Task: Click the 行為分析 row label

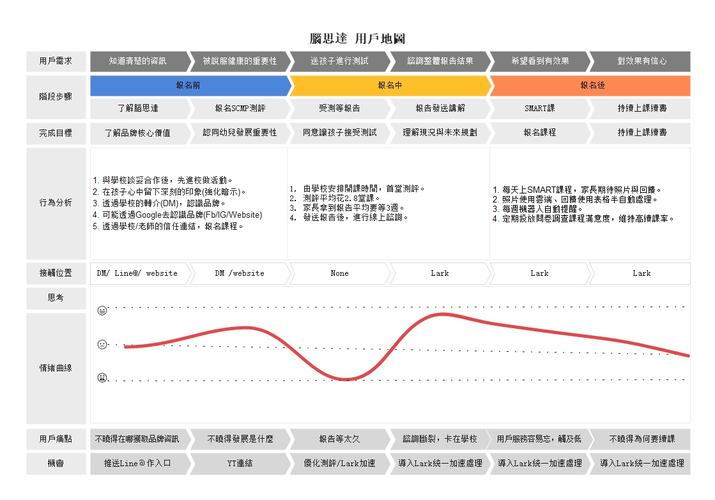Action: tap(56, 203)
